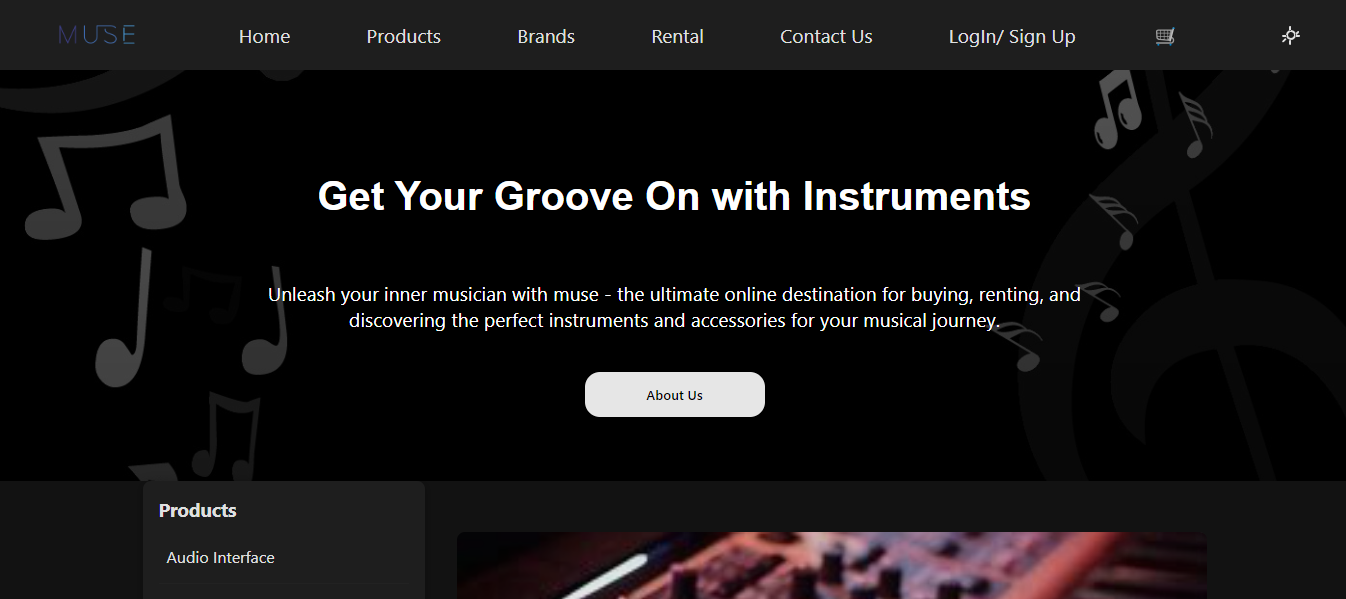The height and width of the screenshot is (599, 1346).
Task: Click the large beamed note graphic at left
Action: pyautogui.click(x=105, y=178)
